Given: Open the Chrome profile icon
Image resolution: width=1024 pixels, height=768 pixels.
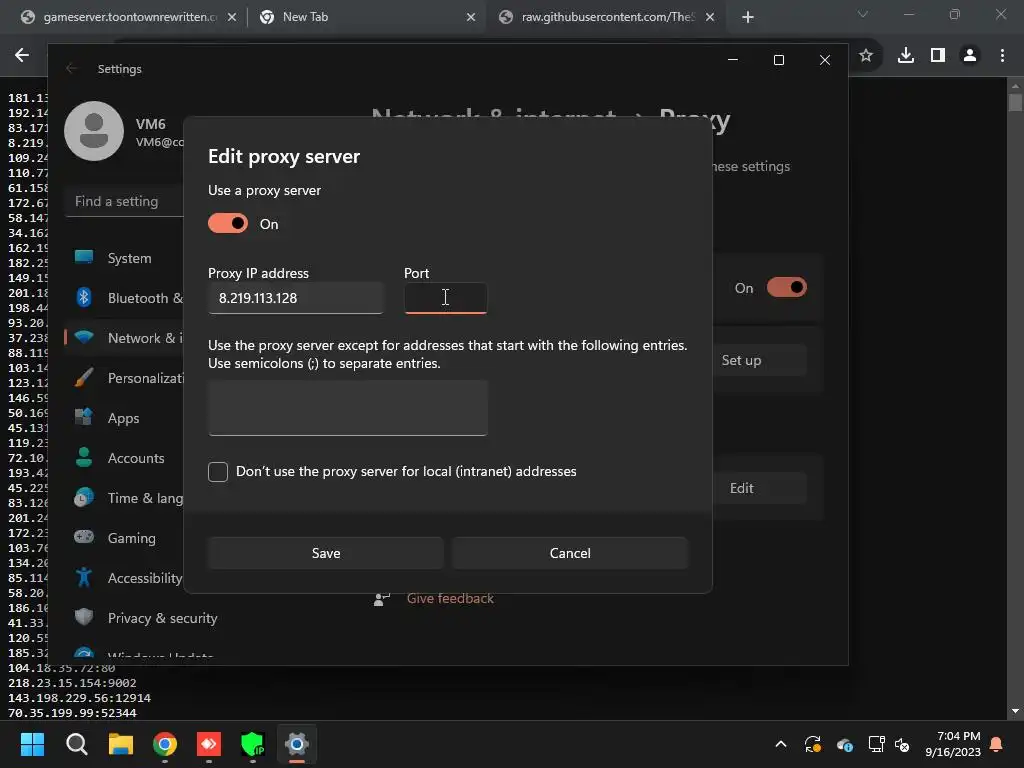Looking at the screenshot, I should tap(970, 56).
